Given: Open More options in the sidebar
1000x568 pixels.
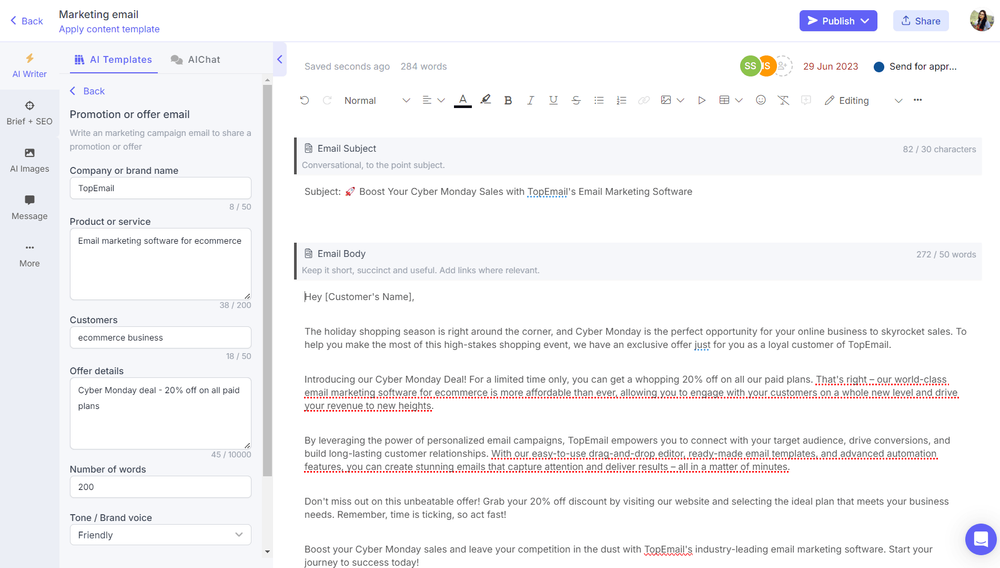Looking at the screenshot, I should [x=29, y=255].
